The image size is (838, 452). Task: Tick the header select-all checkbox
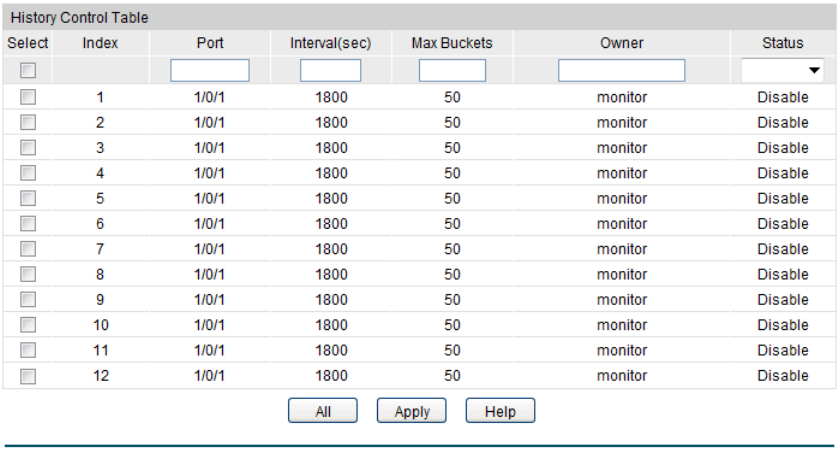28,71
